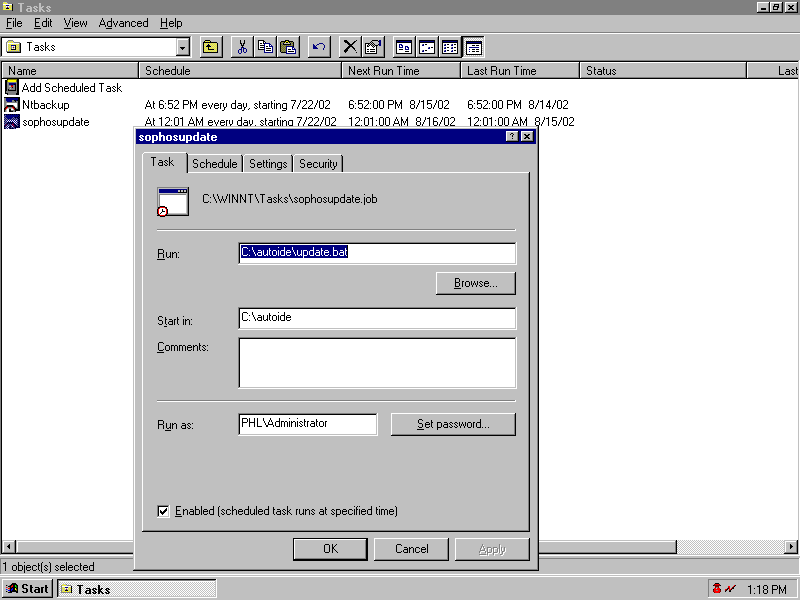Screen dimensions: 800x600
Task: Click the Undo arrow toolbar icon
Action: pos(319,47)
